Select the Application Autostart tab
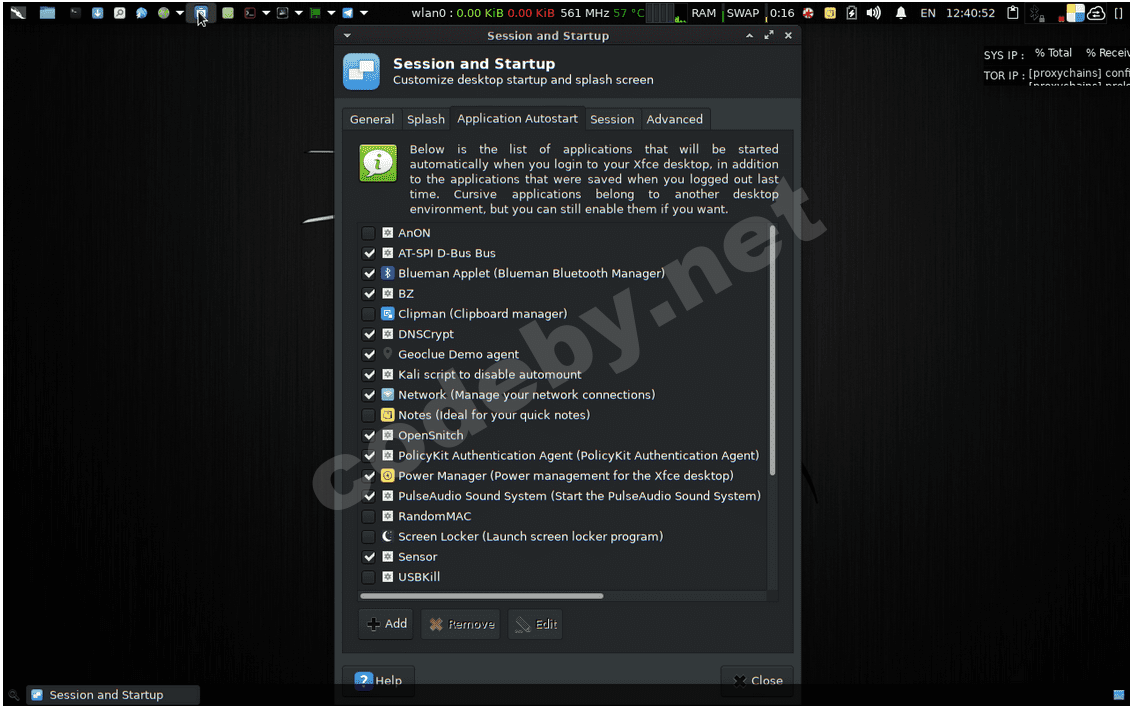 (x=518, y=118)
